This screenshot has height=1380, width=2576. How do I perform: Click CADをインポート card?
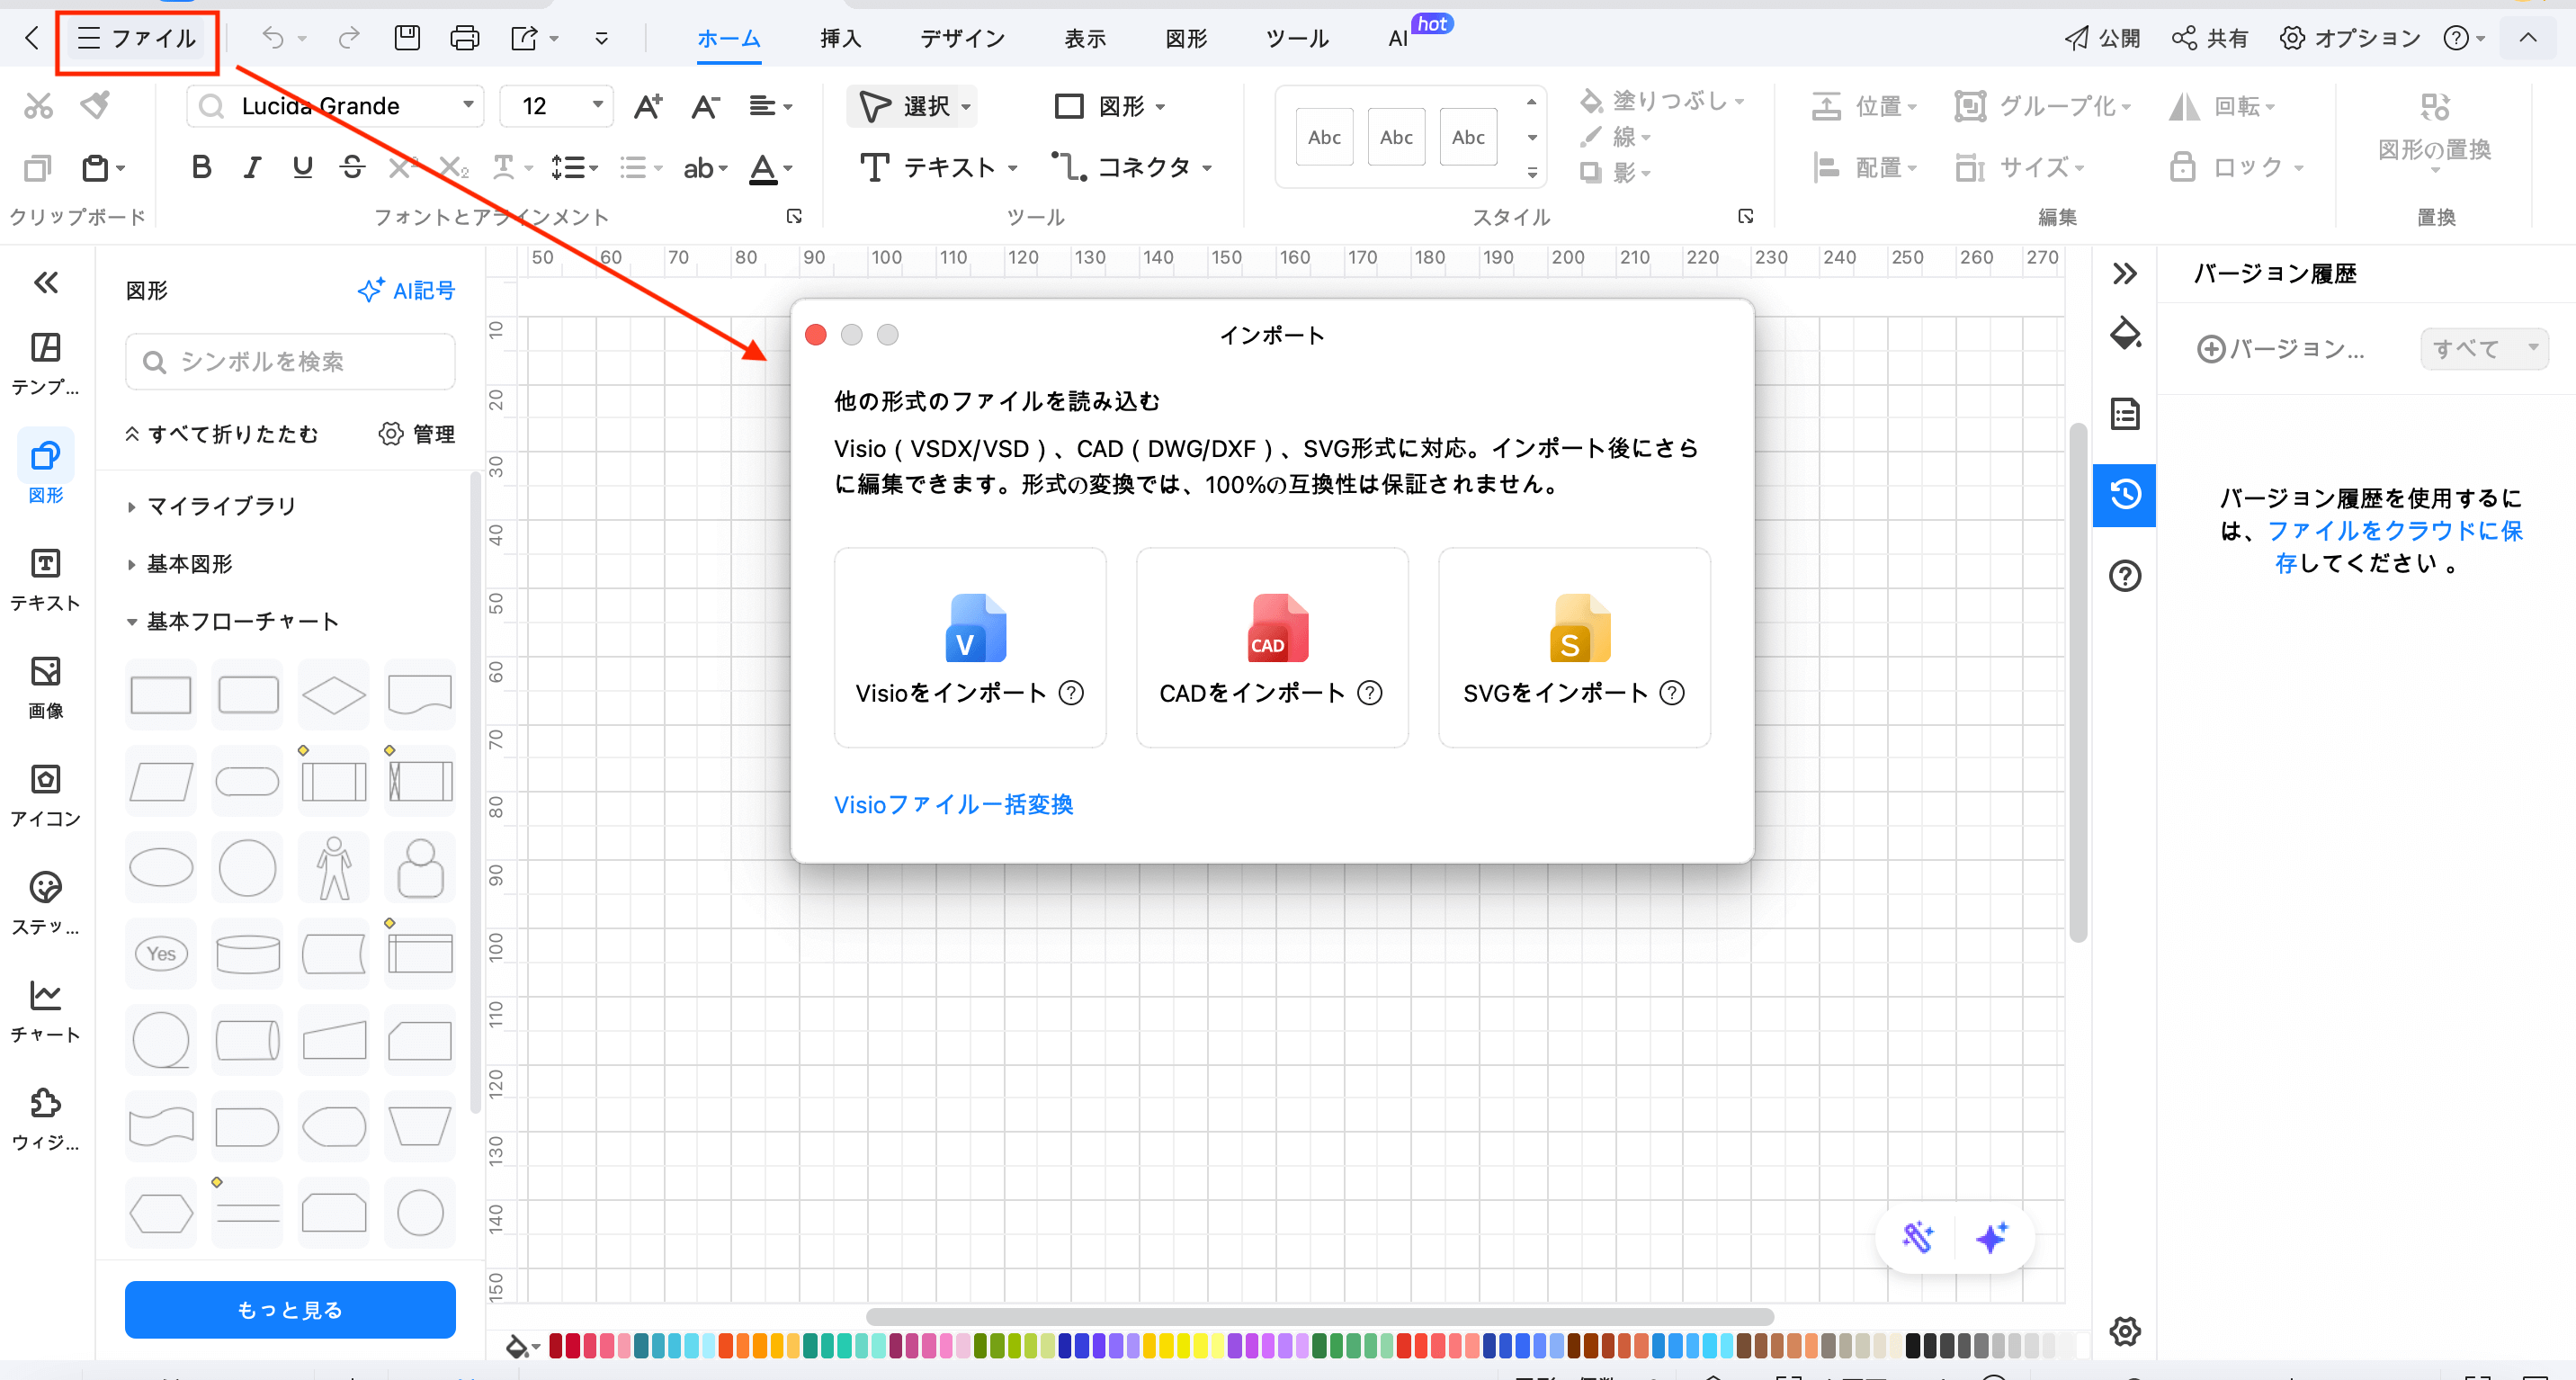click(1272, 647)
